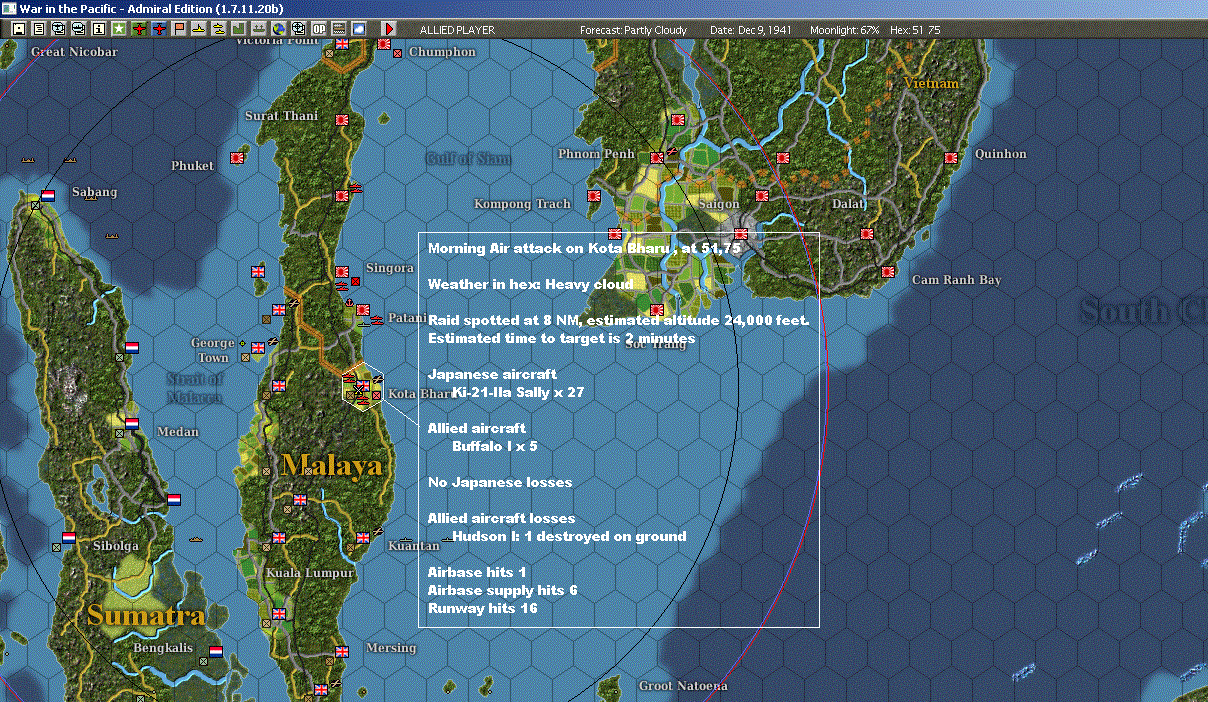
Task: Click the Vietnam region label
Action: [x=931, y=84]
